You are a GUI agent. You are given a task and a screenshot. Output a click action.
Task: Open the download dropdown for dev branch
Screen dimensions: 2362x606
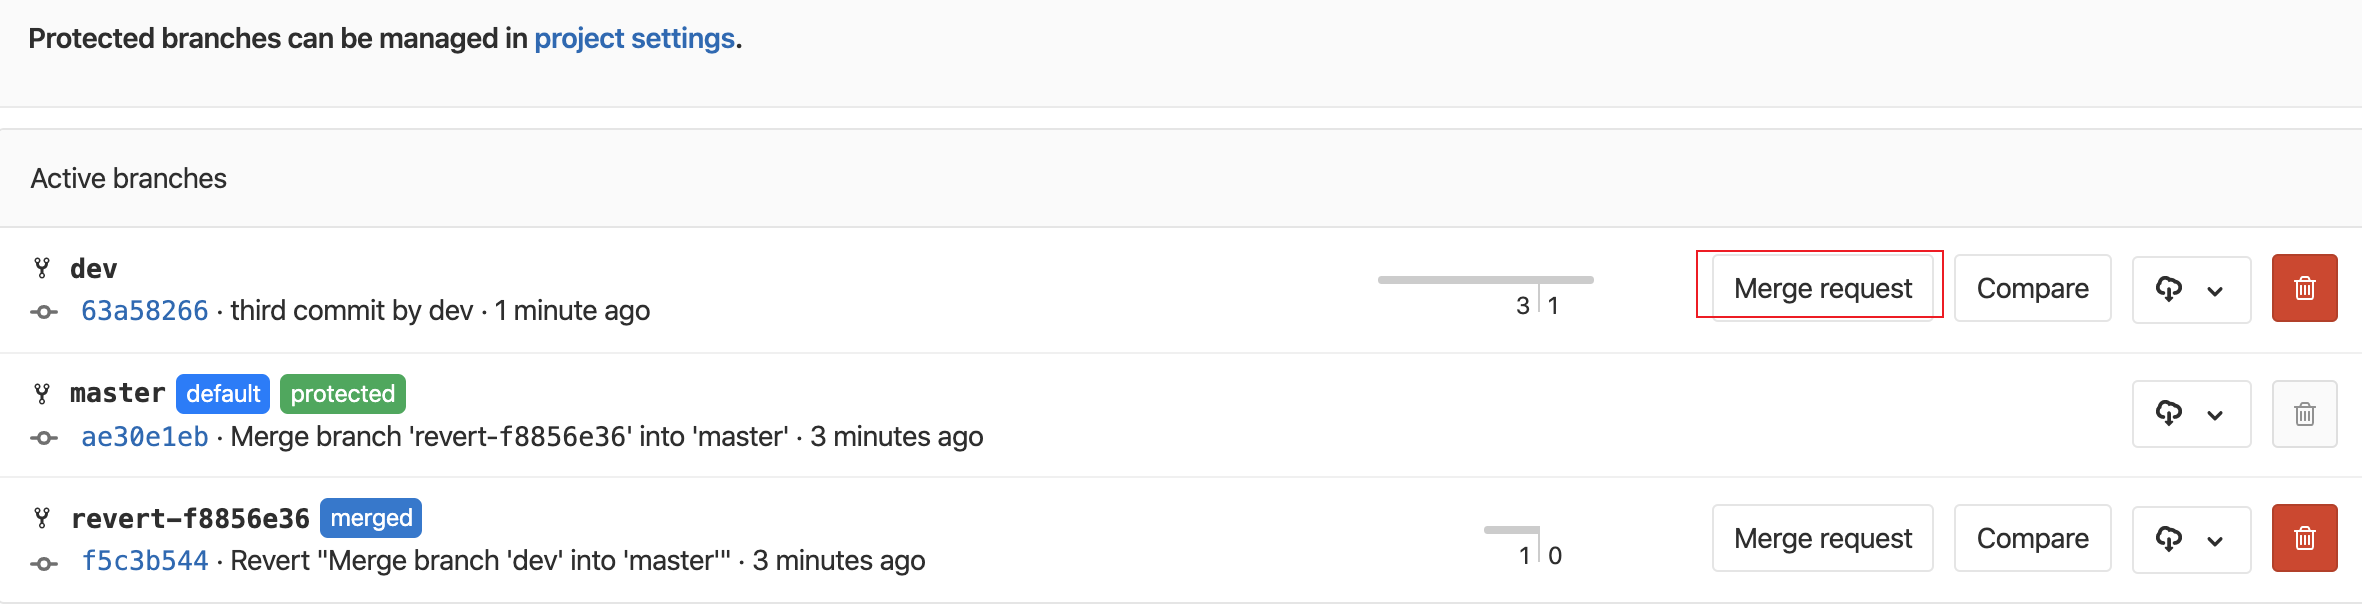point(2190,289)
